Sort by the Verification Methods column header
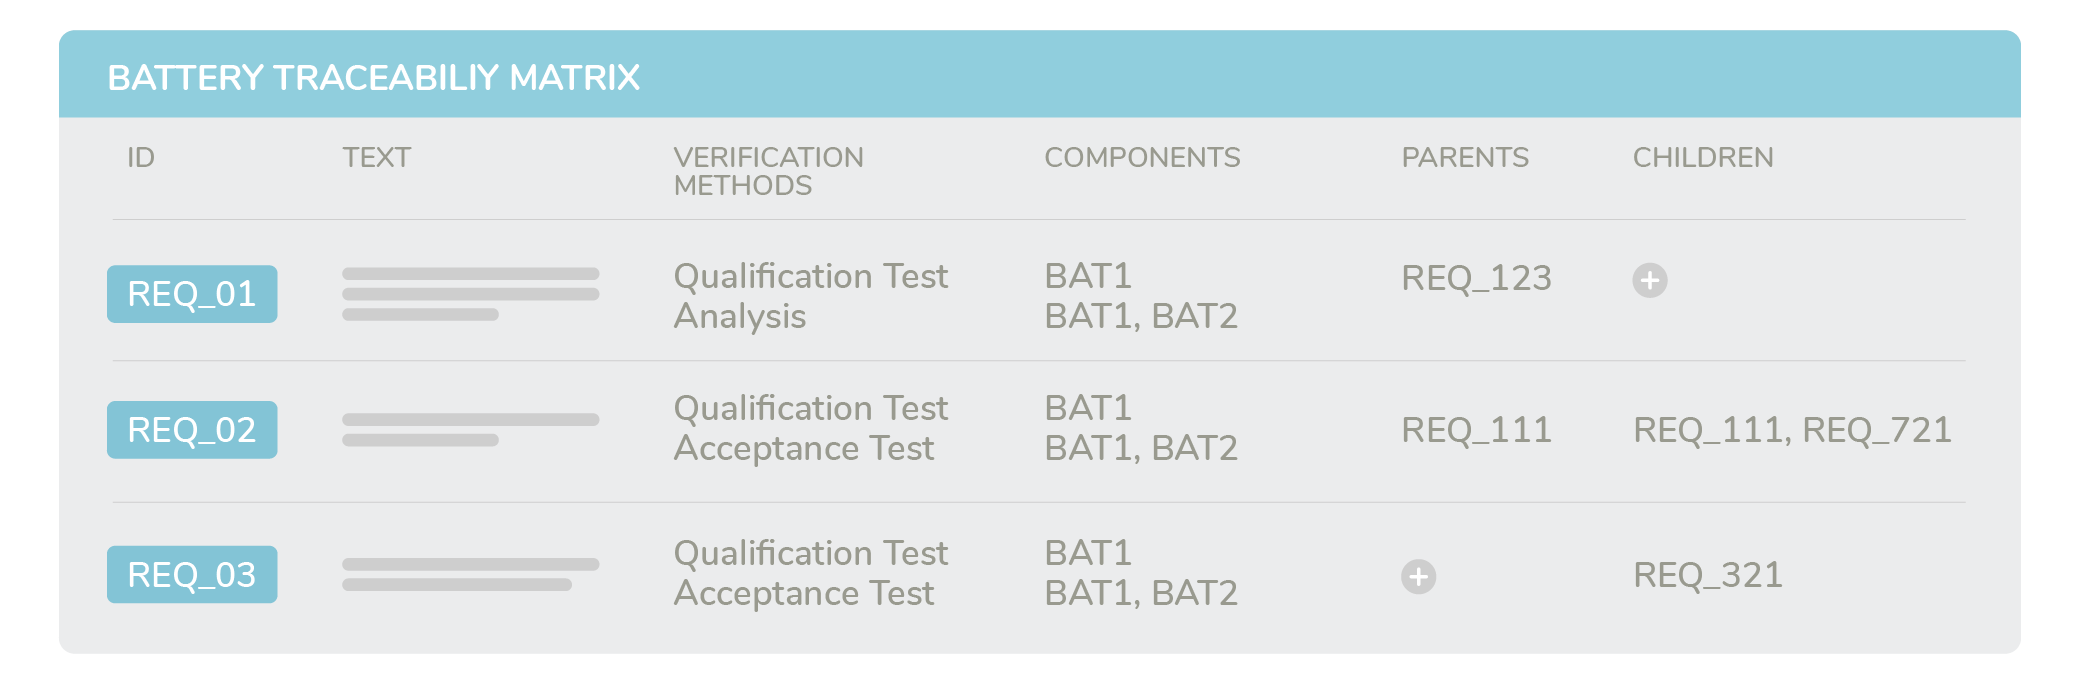Viewport: 2073px width, 687px height. [x=768, y=171]
